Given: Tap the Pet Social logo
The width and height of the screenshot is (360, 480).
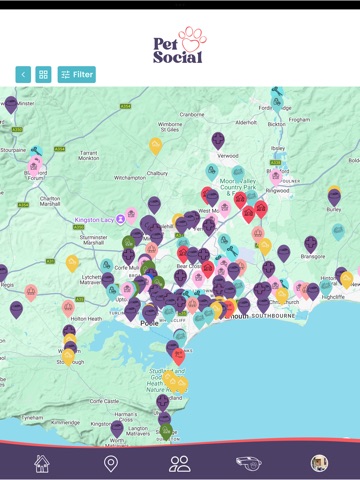Looking at the screenshot, I should (180, 45).
